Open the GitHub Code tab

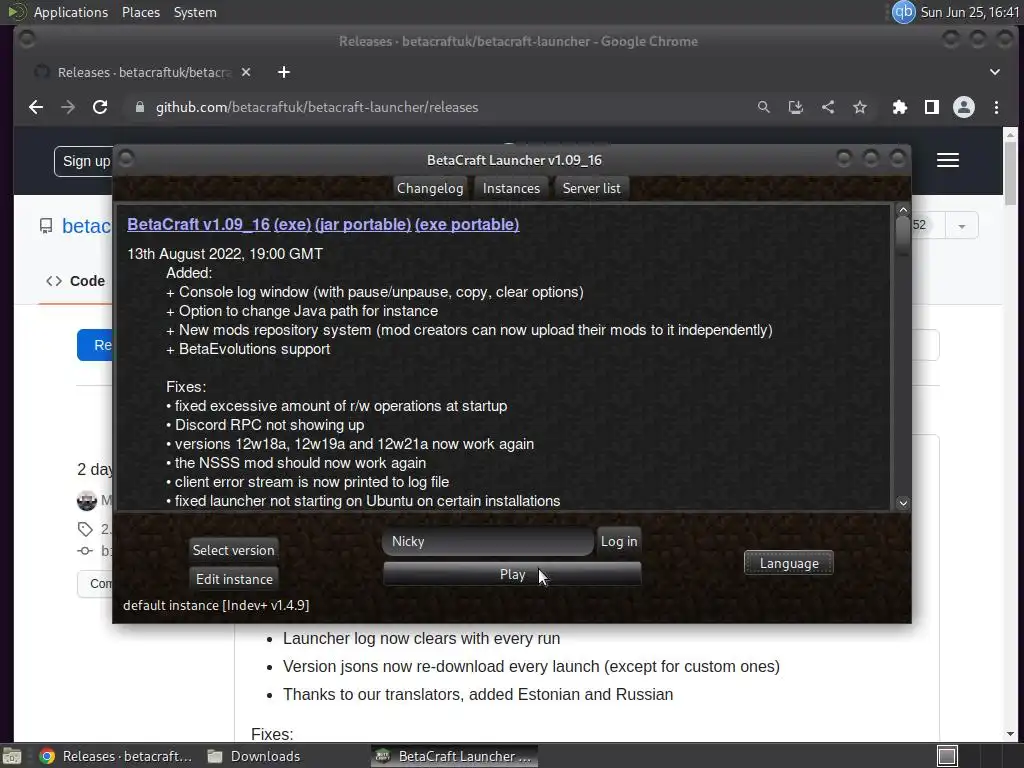coord(75,281)
